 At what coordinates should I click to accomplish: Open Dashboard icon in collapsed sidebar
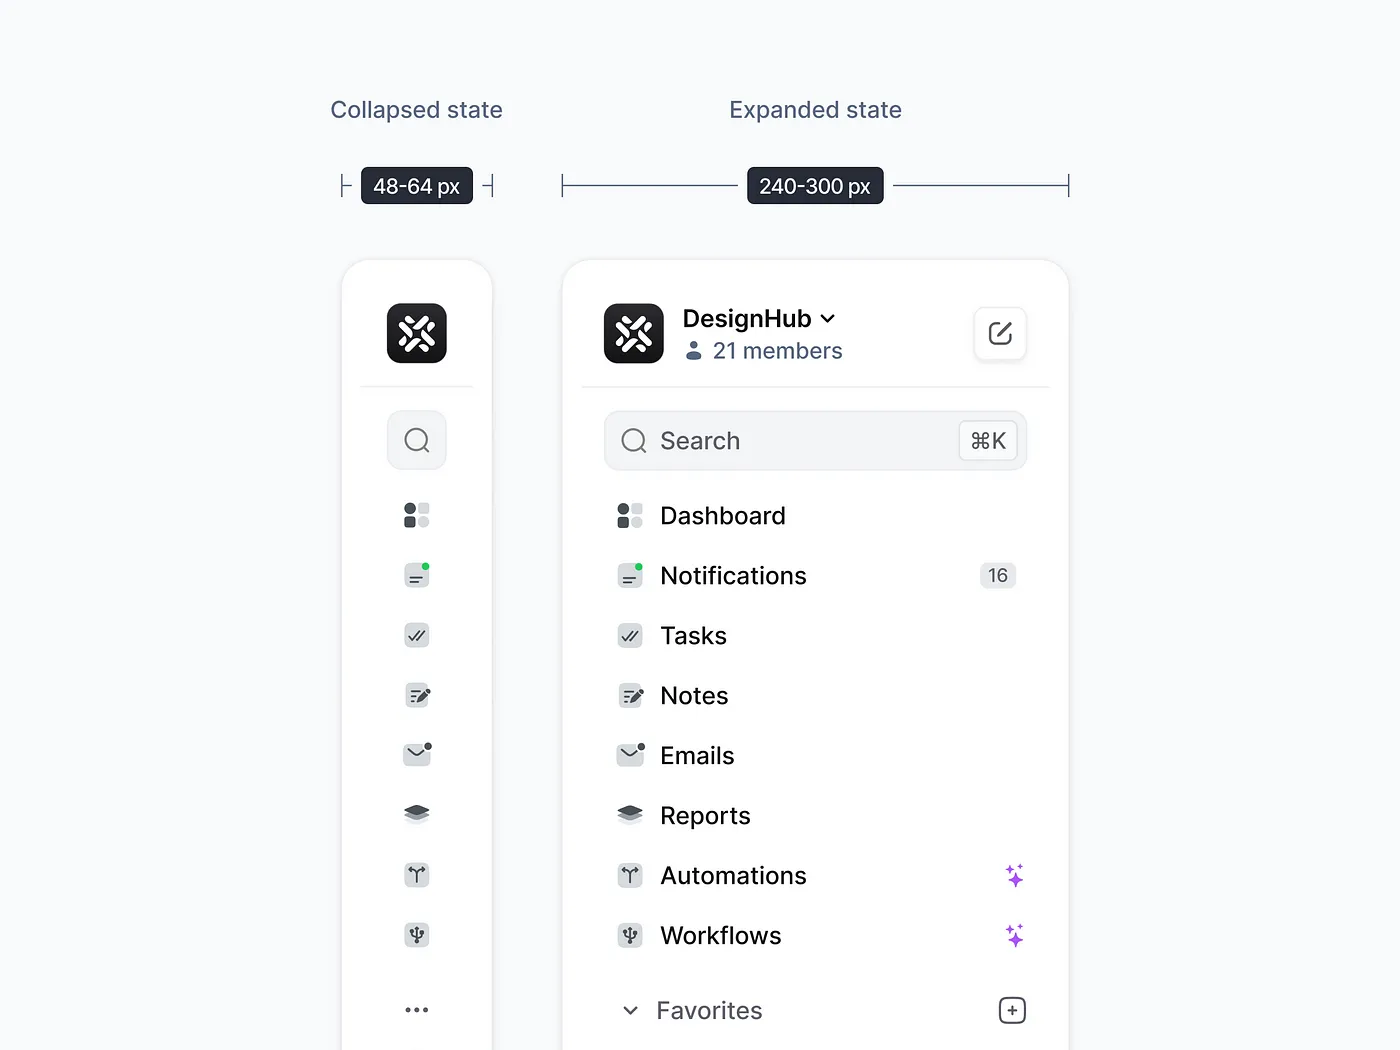417,515
